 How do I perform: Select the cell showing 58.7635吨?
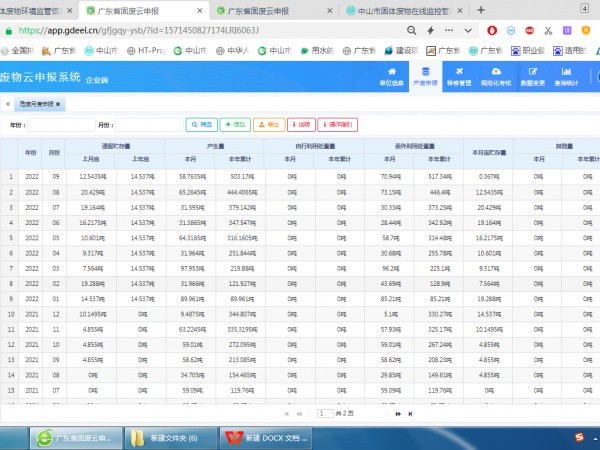tap(192, 177)
